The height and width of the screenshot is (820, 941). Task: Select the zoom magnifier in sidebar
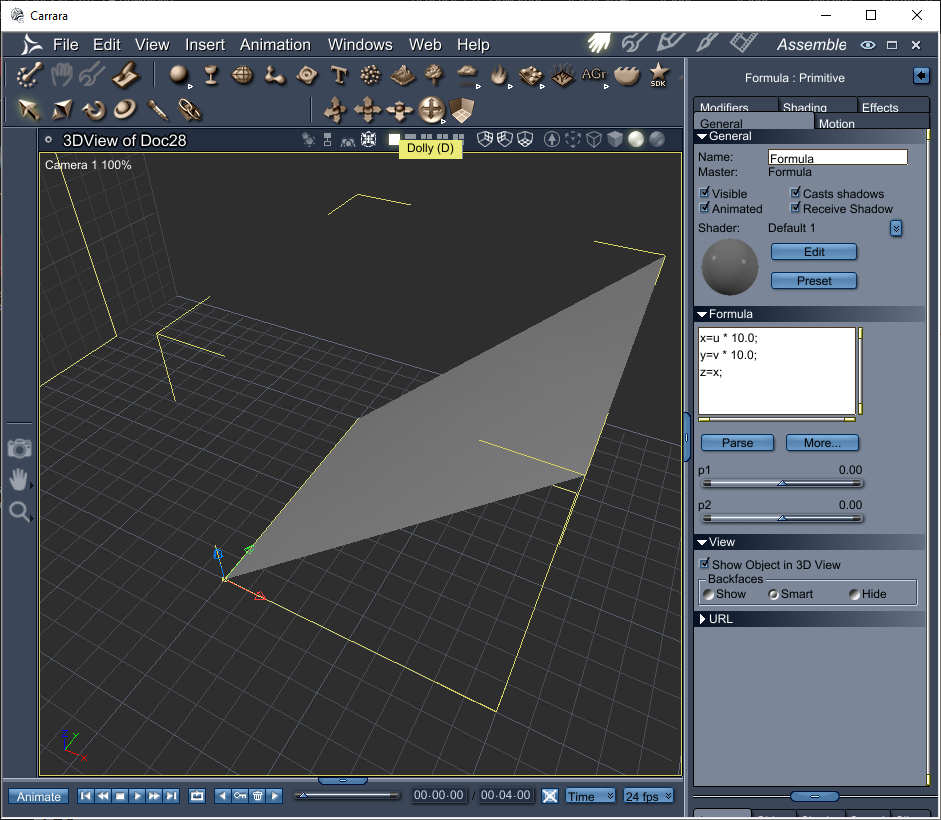[19, 512]
